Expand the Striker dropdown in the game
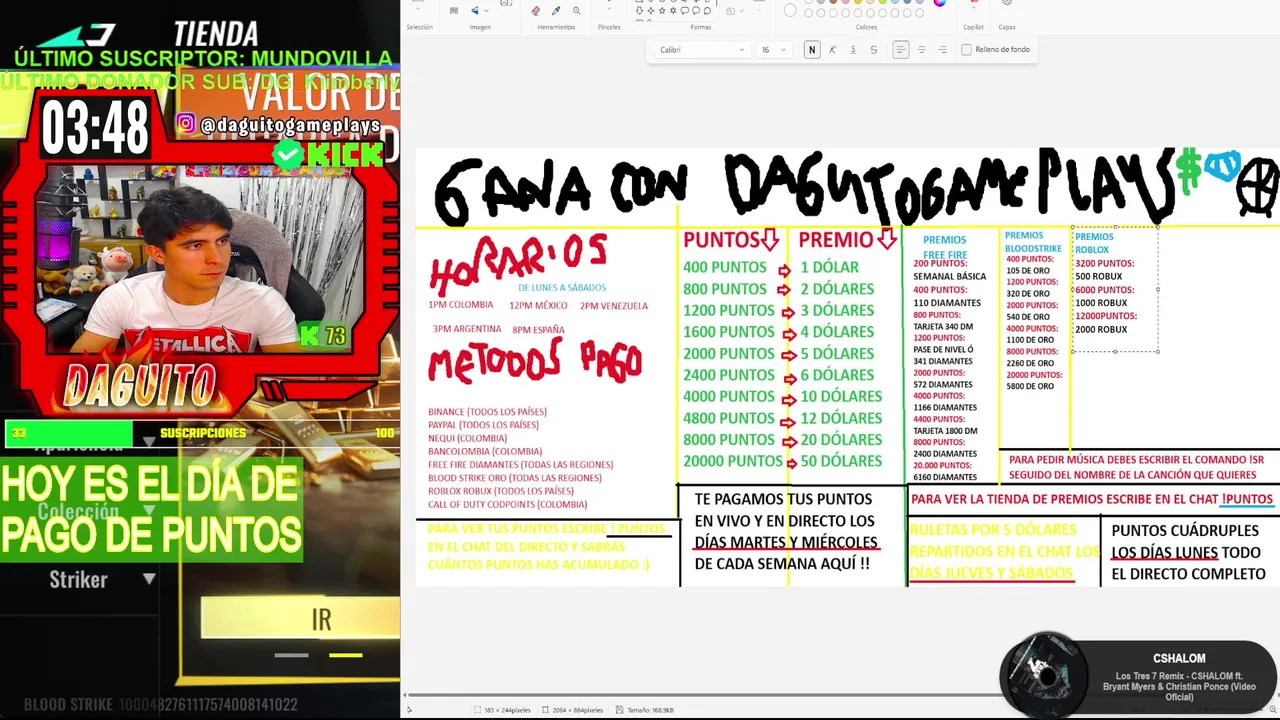1280x720 pixels. 149,579
